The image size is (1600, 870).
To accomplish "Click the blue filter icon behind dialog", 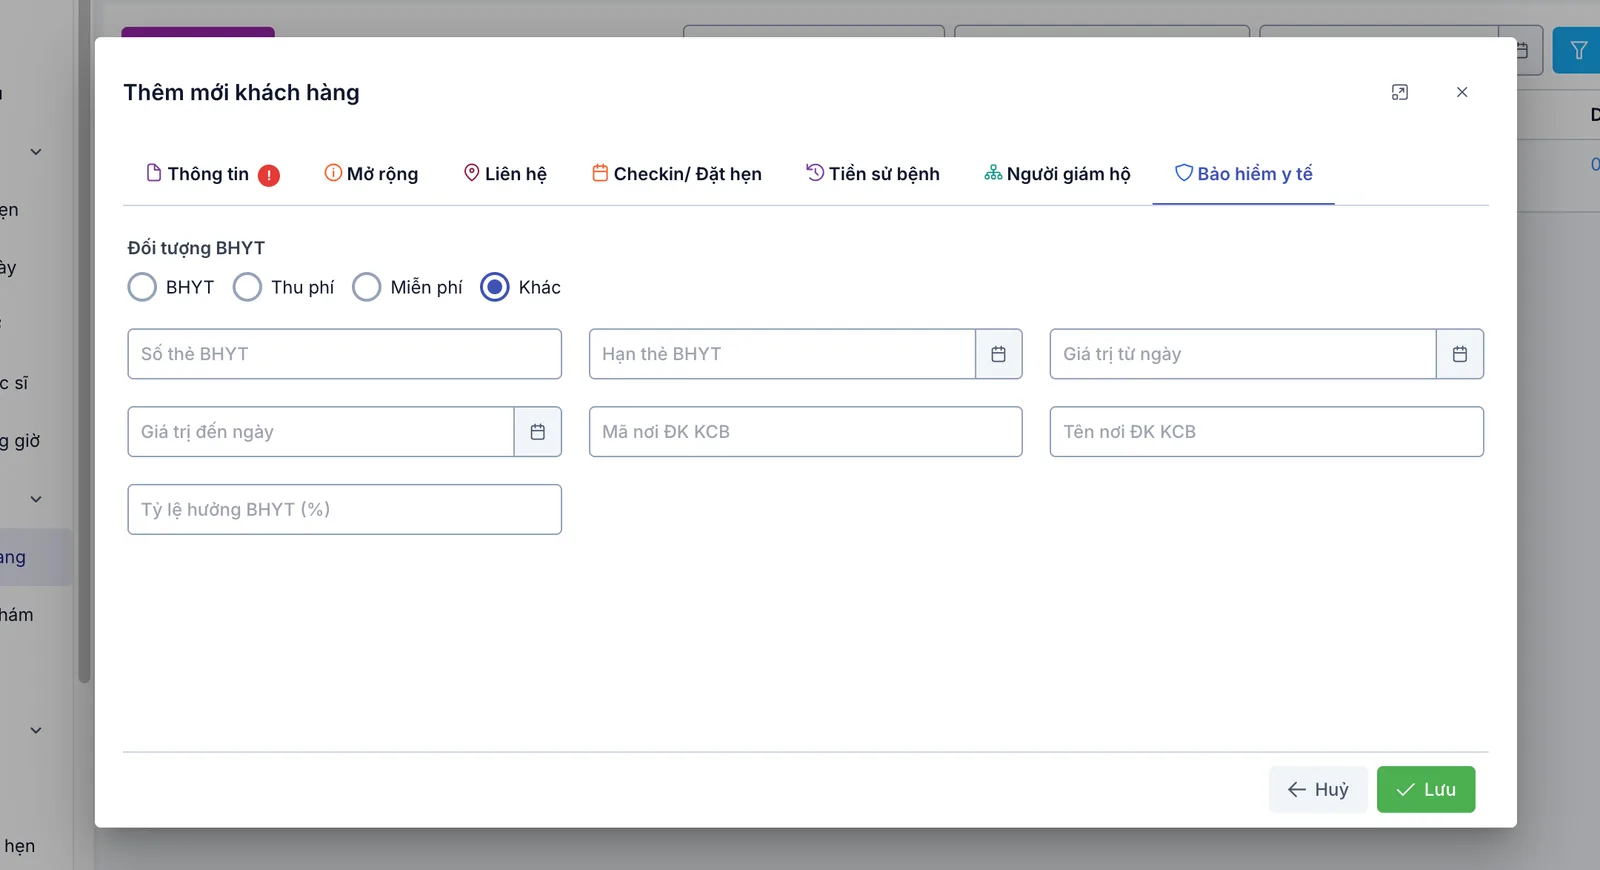I will (x=1578, y=50).
